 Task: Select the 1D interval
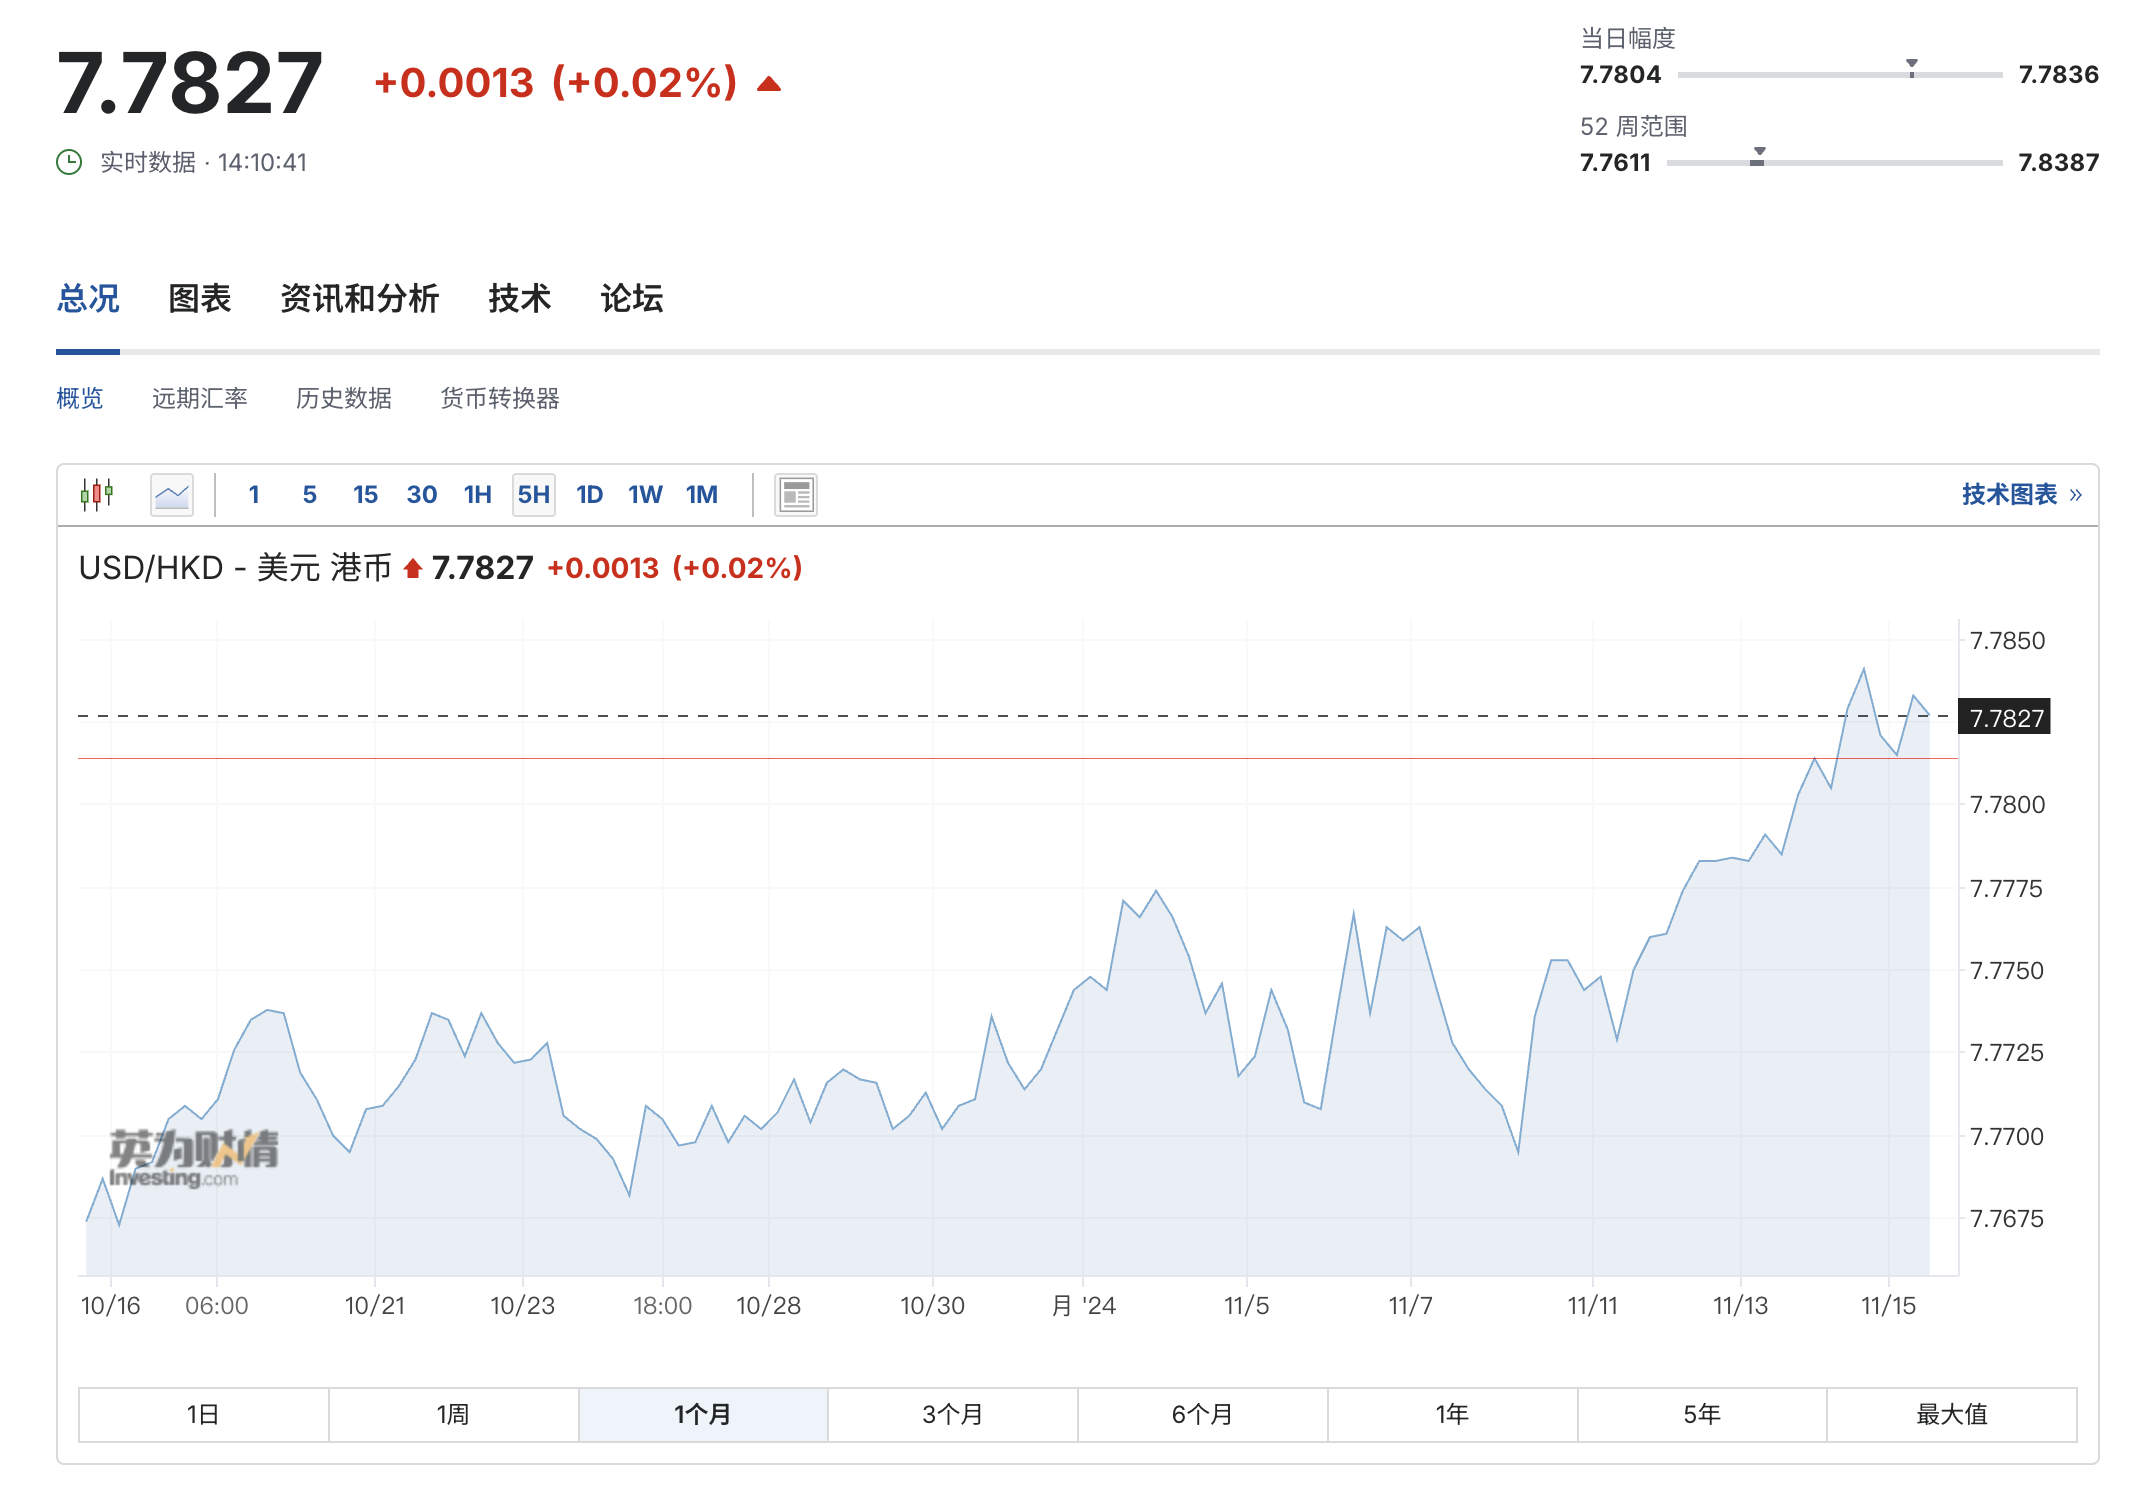590,494
